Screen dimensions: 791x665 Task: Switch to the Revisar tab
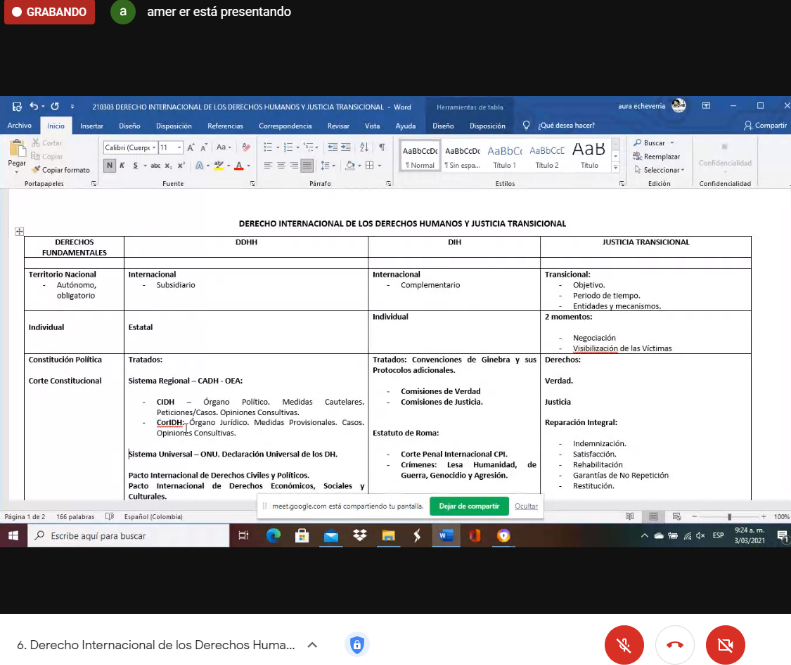pyautogui.click(x=338, y=126)
